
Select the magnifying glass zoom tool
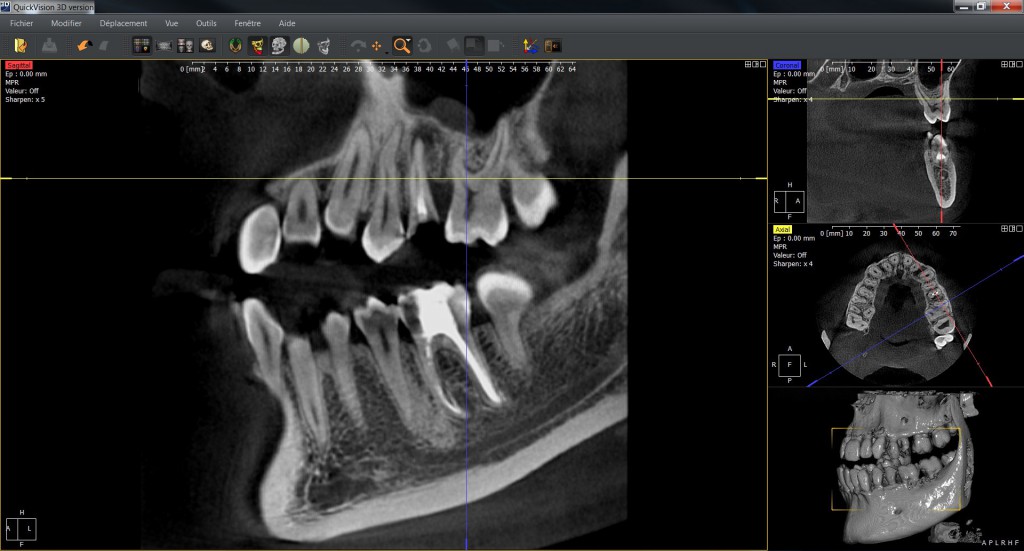coord(401,45)
